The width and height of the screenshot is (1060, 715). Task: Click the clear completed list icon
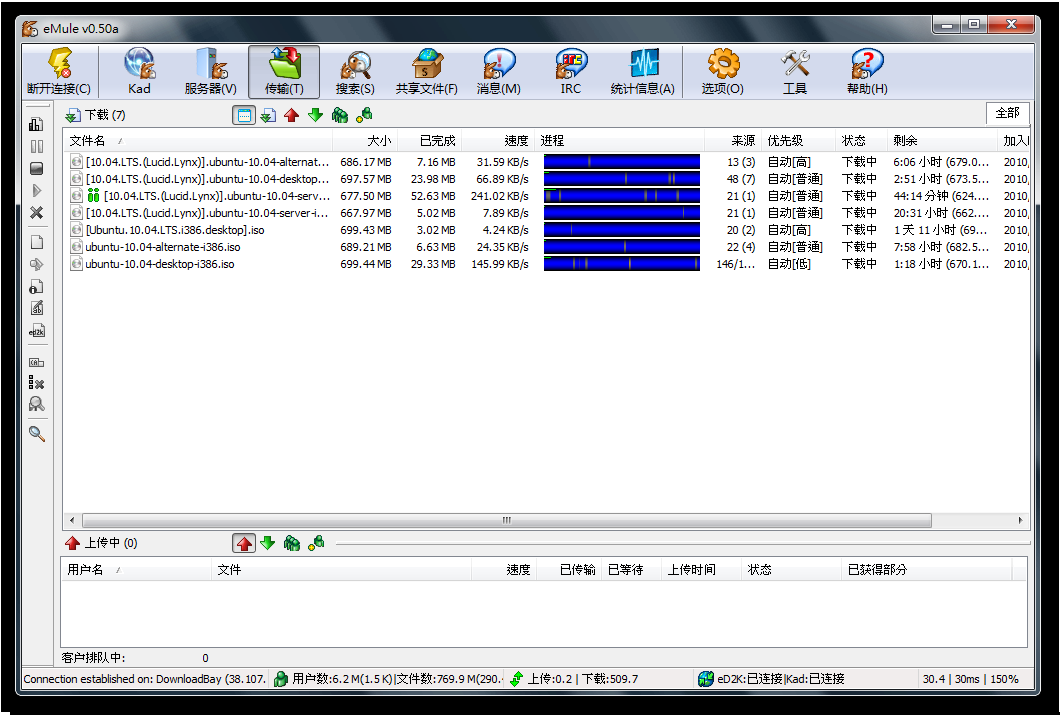coord(37,383)
